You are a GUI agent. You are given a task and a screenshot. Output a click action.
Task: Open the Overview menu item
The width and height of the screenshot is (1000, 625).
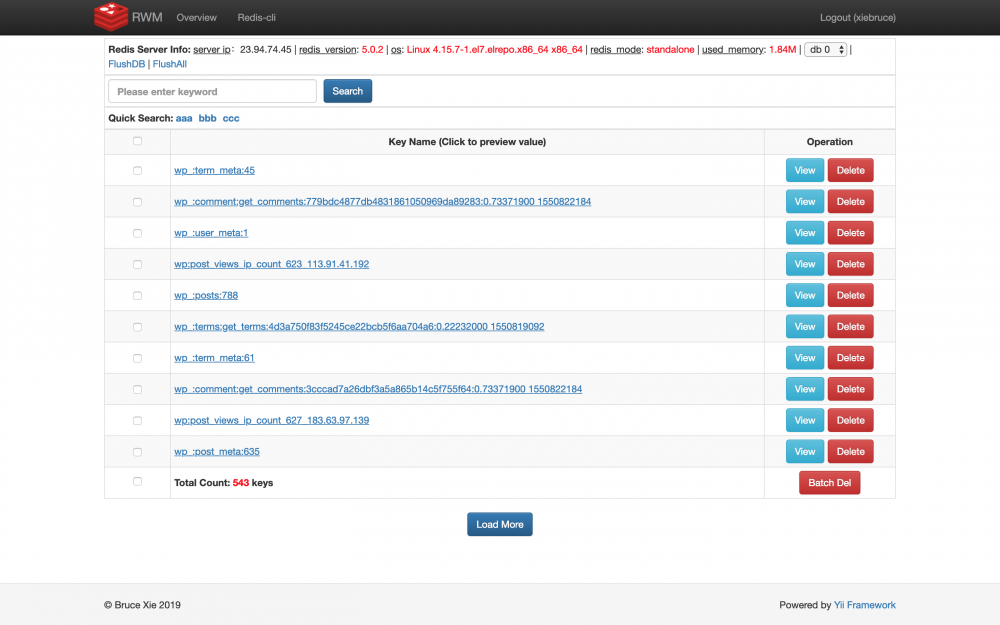[x=196, y=18]
